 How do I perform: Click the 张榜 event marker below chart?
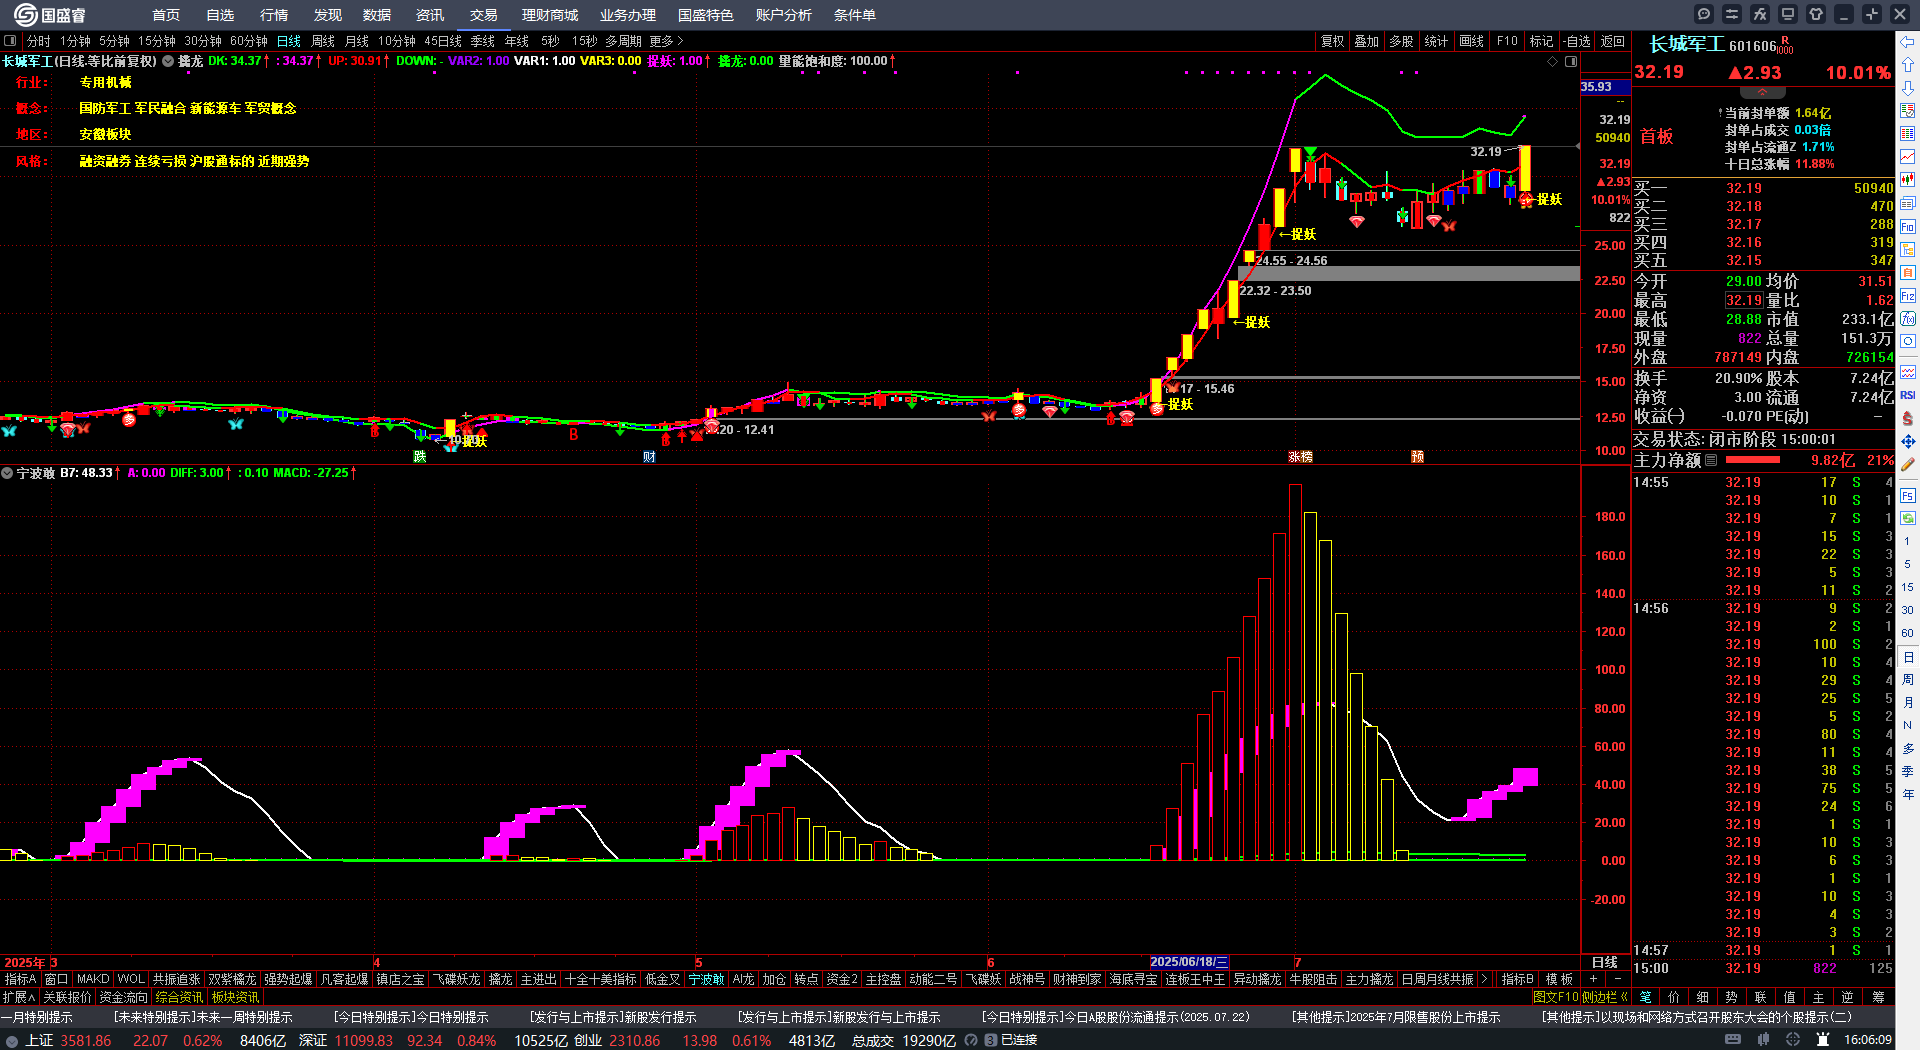coord(1300,456)
